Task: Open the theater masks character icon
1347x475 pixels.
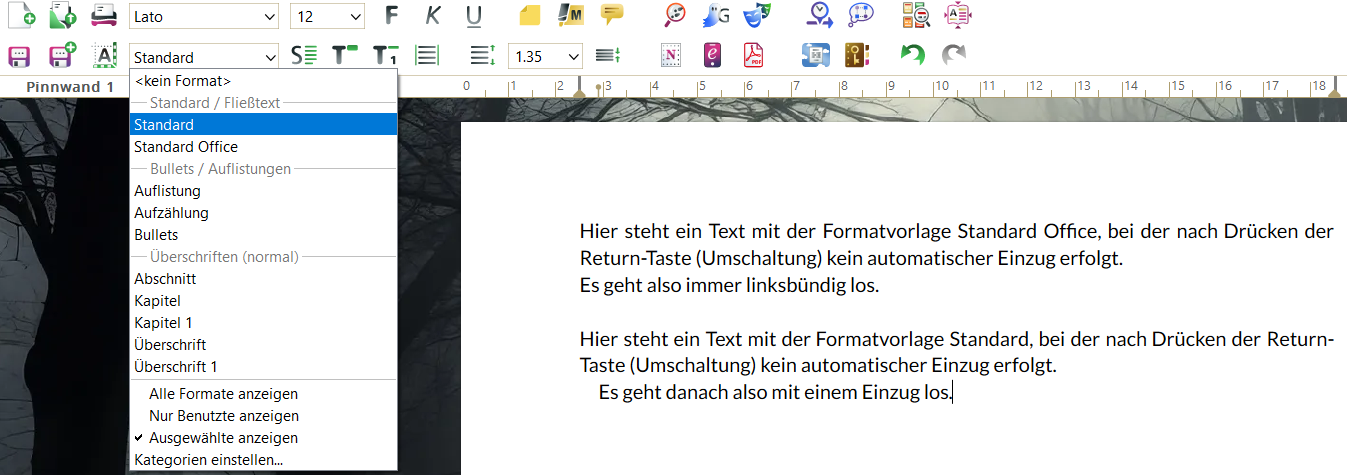Action: 757,16
